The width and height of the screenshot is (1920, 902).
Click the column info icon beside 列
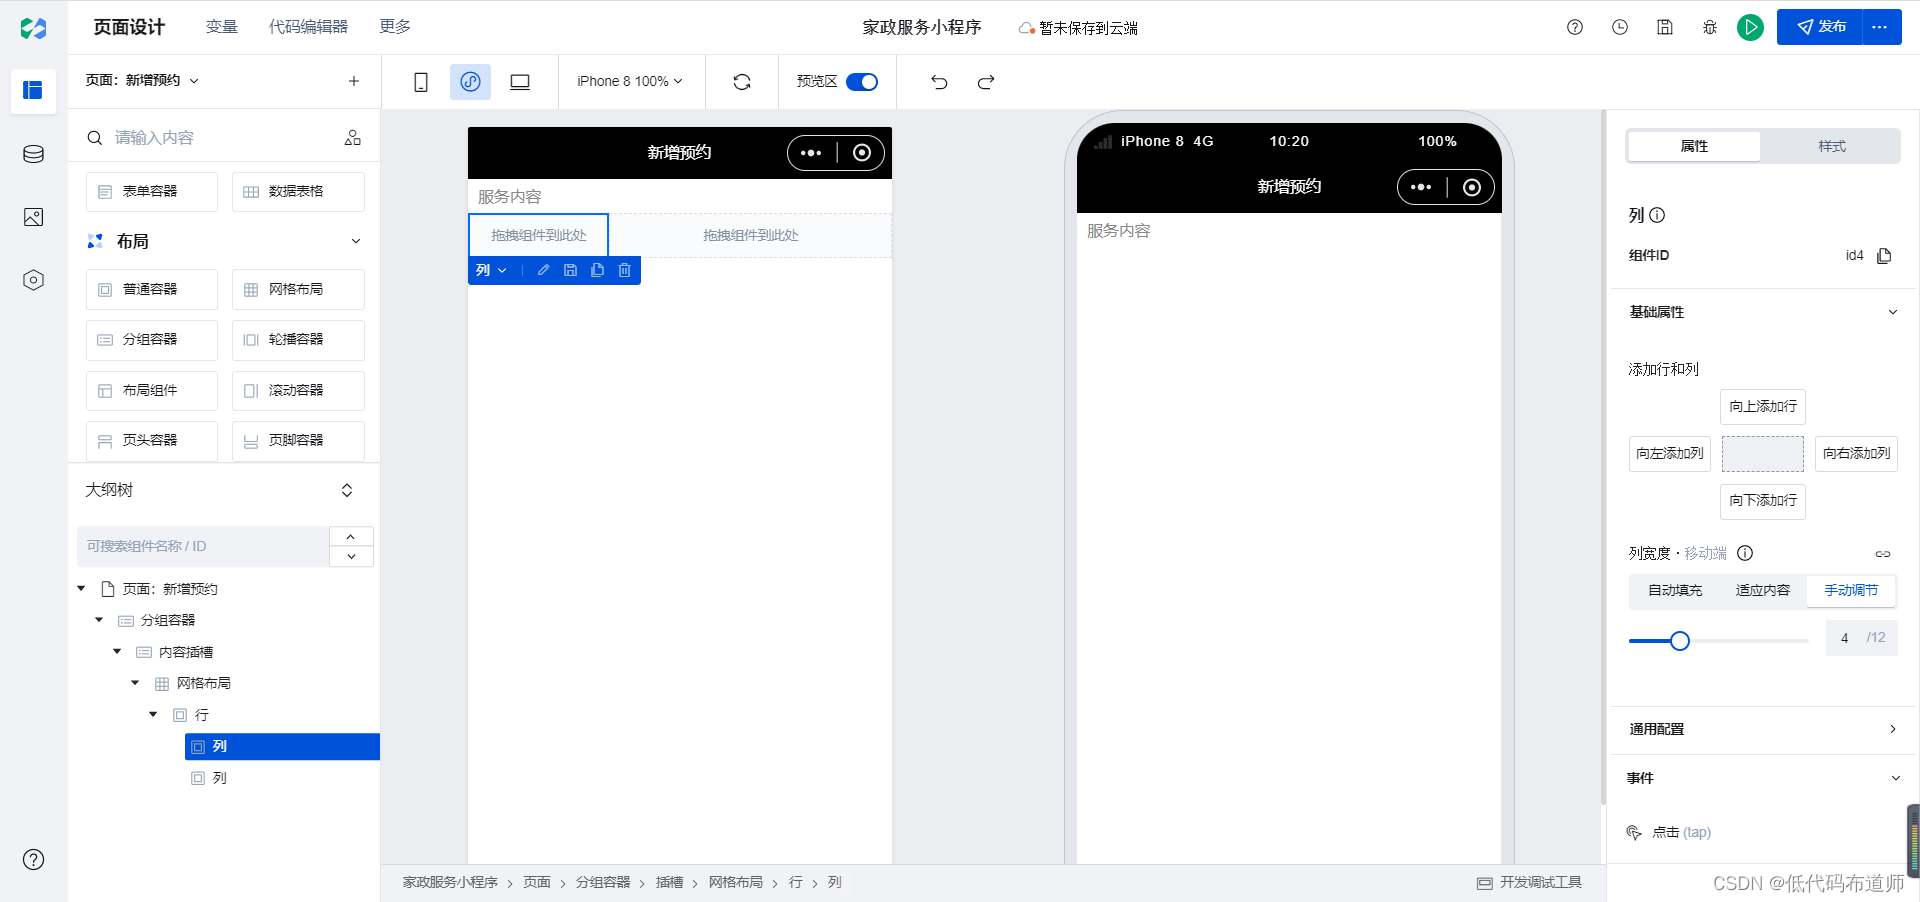1657,215
